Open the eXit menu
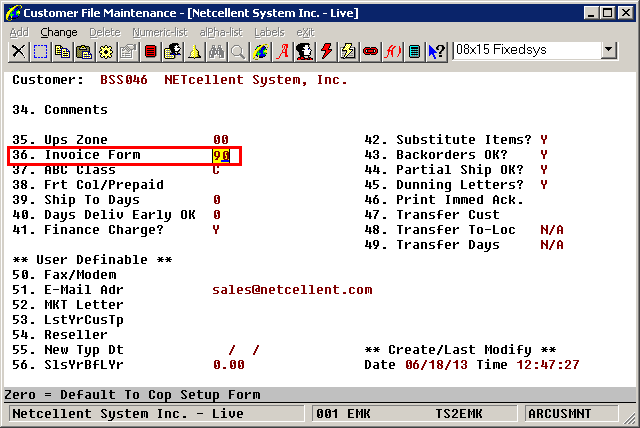640x428 pixels. click(x=305, y=32)
